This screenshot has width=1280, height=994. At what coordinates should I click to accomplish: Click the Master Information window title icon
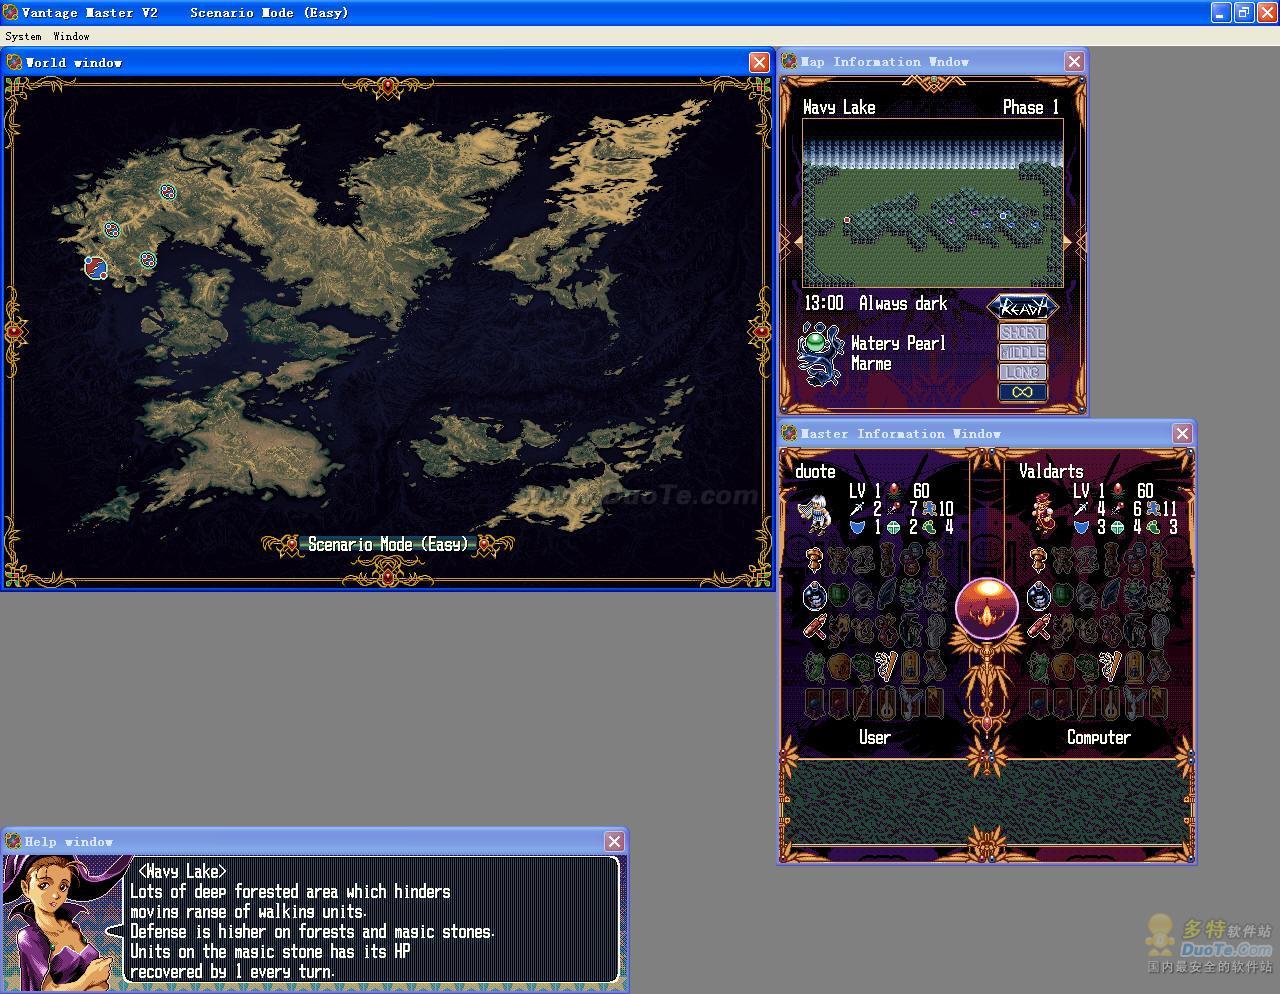(x=790, y=433)
